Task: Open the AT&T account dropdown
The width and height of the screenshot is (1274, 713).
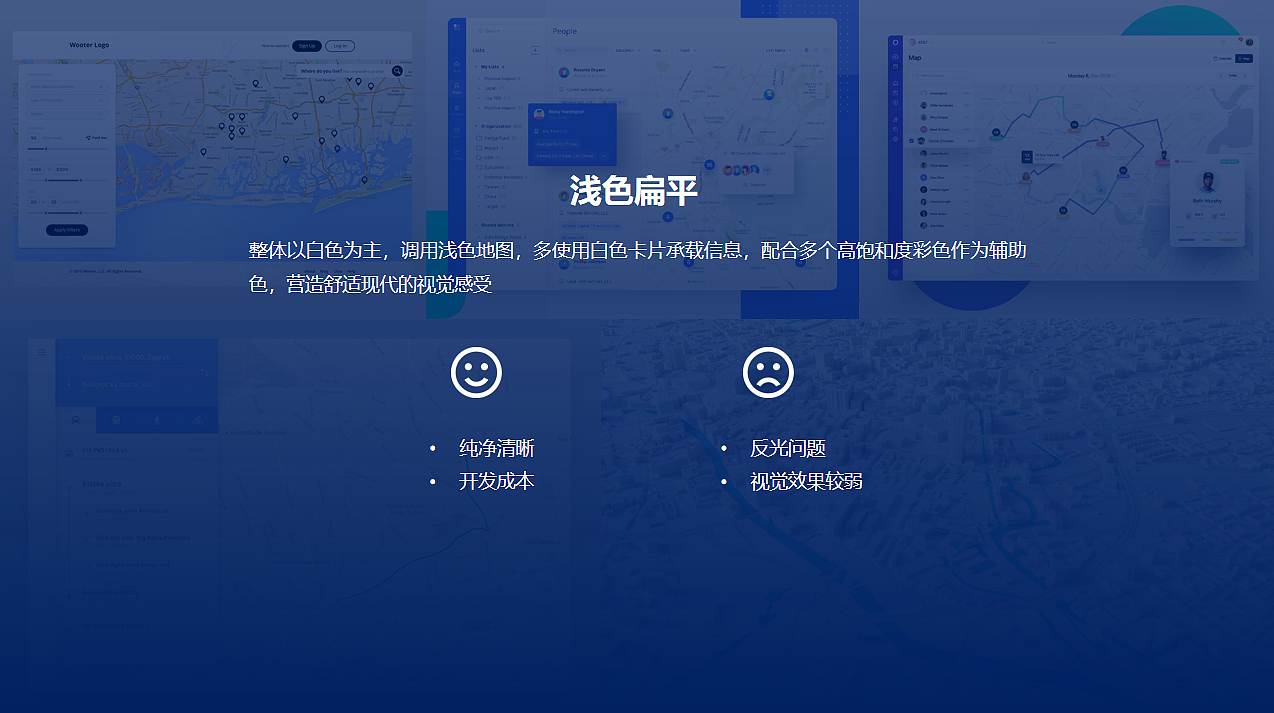Action: tap(922, 42)
